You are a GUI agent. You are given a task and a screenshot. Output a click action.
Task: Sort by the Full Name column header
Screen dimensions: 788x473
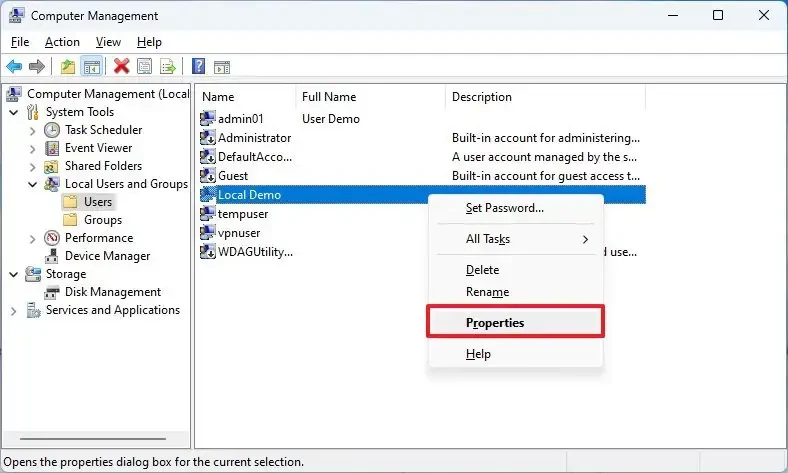371,97
